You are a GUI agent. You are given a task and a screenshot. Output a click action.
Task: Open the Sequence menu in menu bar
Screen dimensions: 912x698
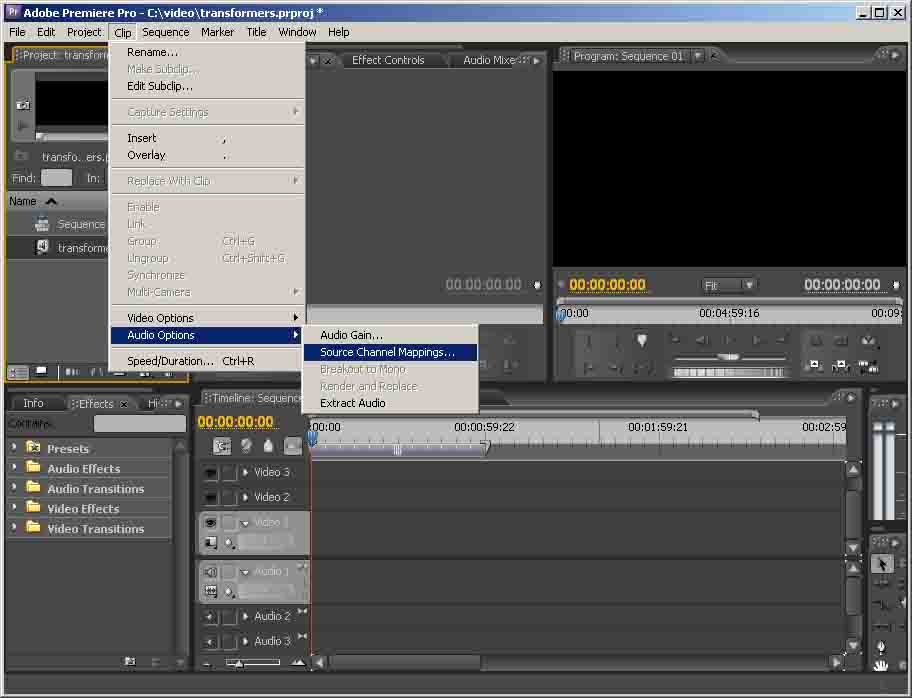(x=166, y=32)
